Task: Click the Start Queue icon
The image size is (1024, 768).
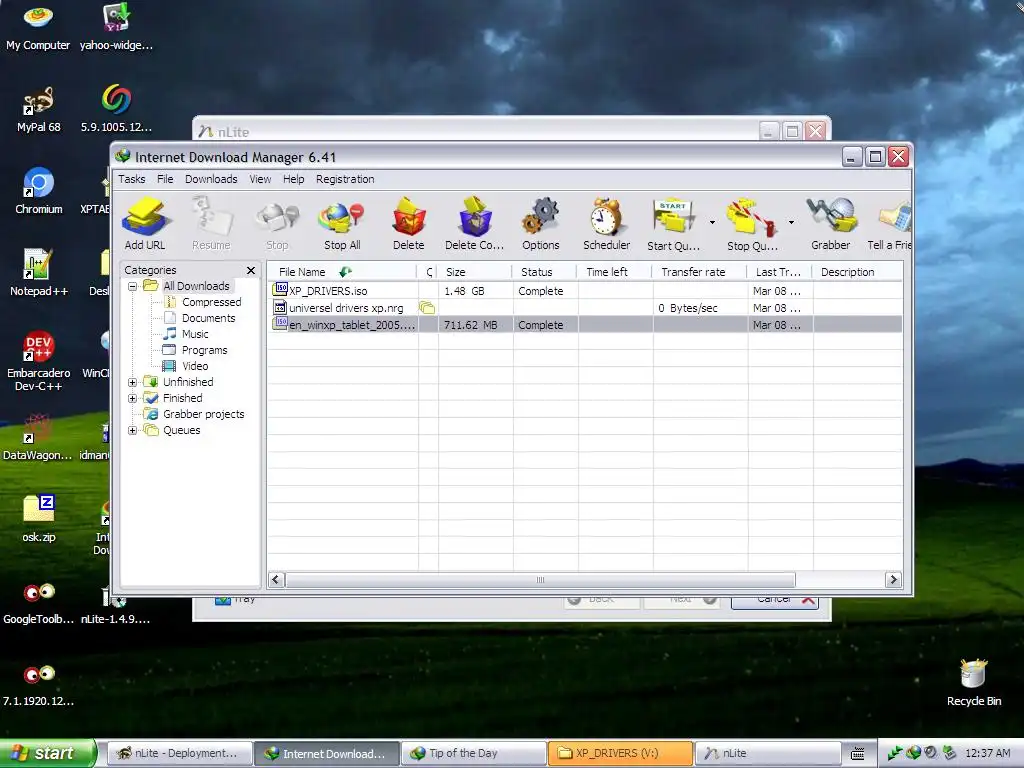Action: (673, 224)
